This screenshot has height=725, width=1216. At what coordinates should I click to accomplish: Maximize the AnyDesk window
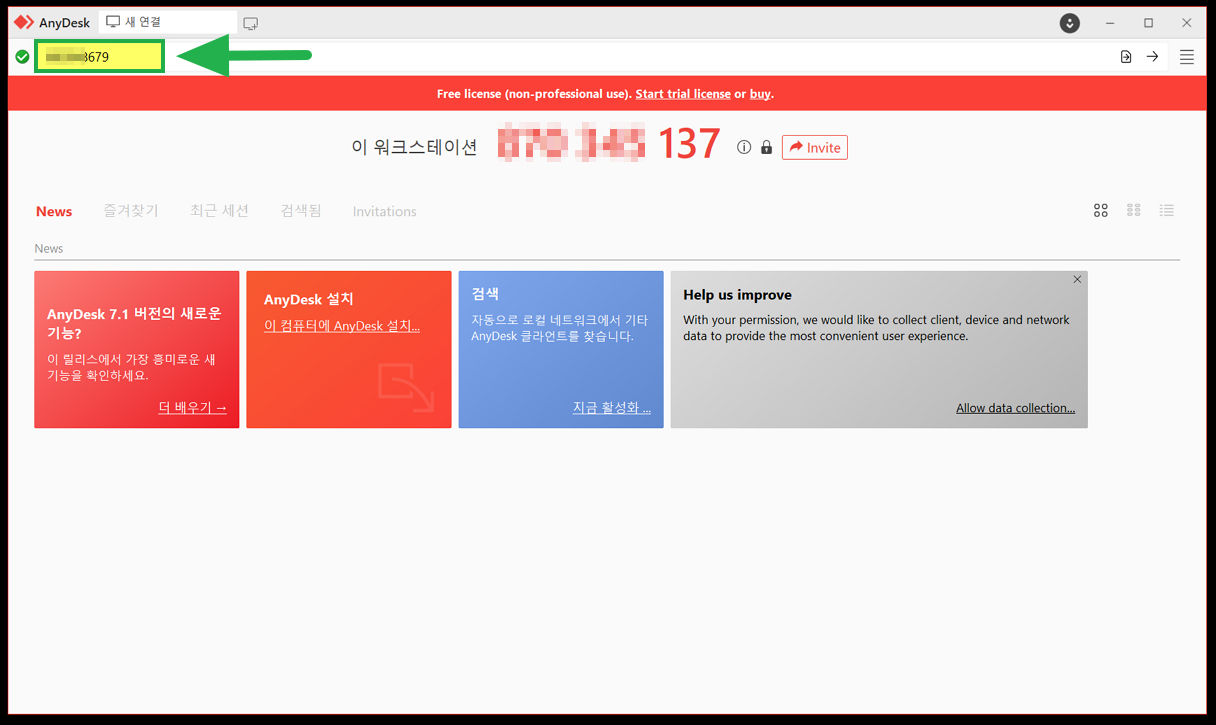click(x=1148, y=23)
